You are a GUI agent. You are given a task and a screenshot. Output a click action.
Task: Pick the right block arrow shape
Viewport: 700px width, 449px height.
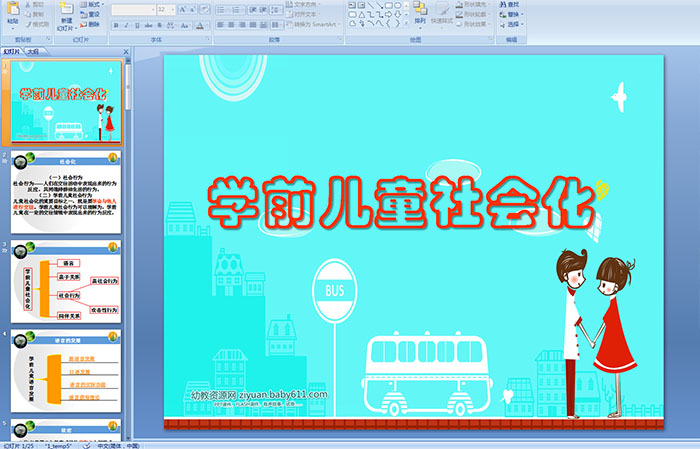click(x=388, y=15)
